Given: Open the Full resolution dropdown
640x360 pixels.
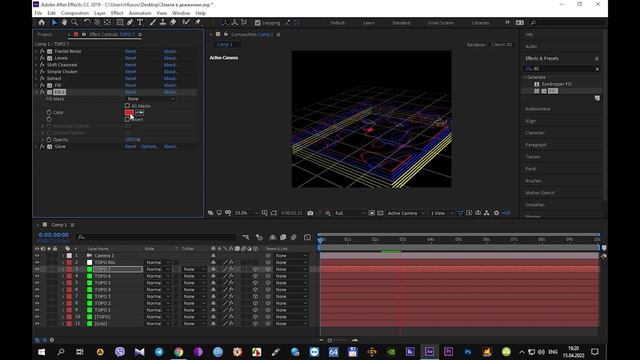Looking at the screenshot, I should [349, 213].
